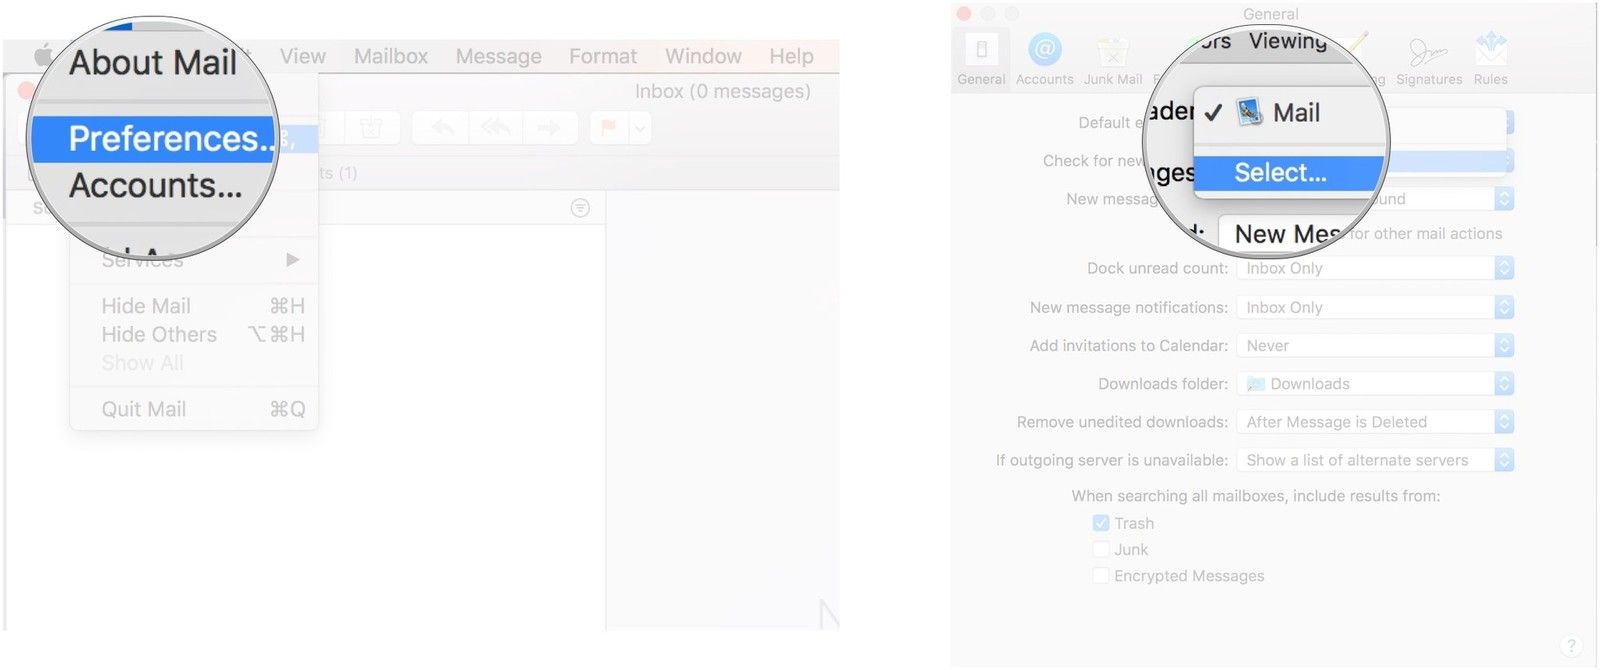Uncheck the Trash search checkbox
Image resolution: width=1600 pixels, height=670 pixels.
coord(1101,523)
